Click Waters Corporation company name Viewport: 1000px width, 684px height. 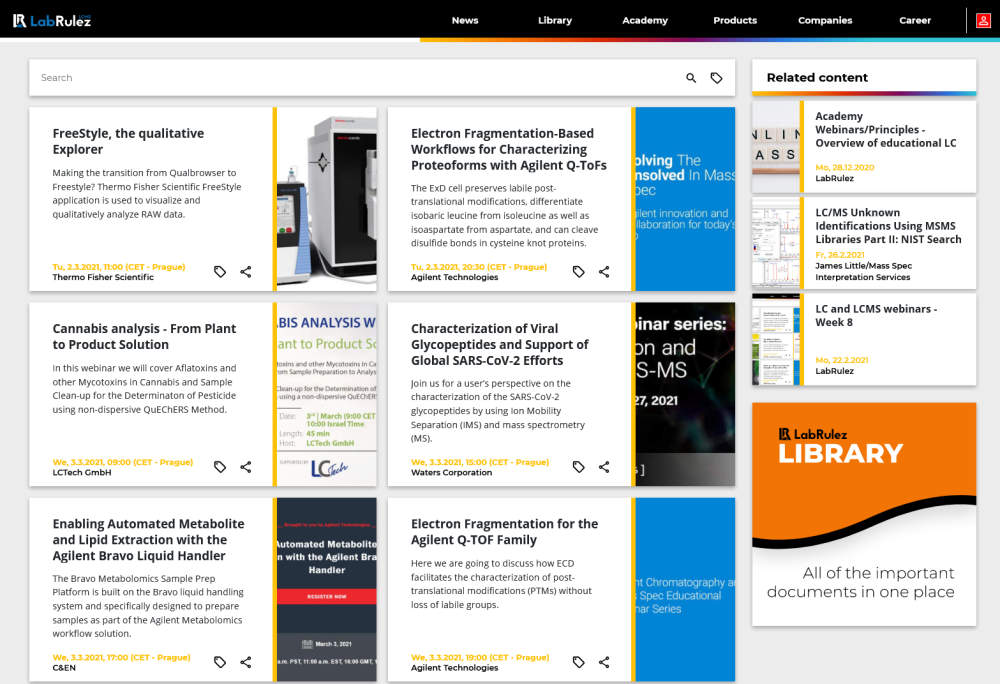click(x=451, y=472)
